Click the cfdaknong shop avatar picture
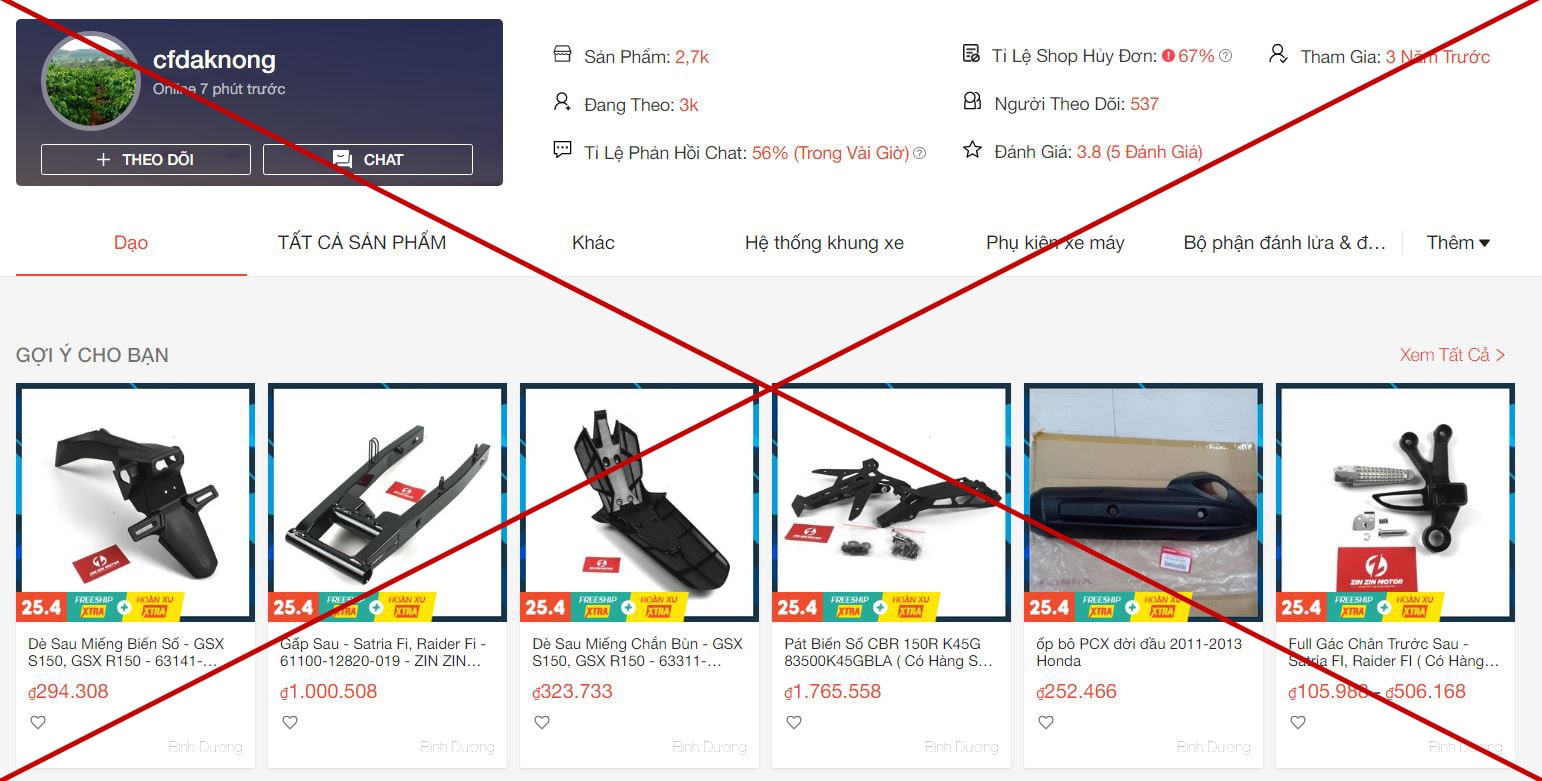Image resolution: width=1542 pixels, height=781 pixels. pos(90,83)
